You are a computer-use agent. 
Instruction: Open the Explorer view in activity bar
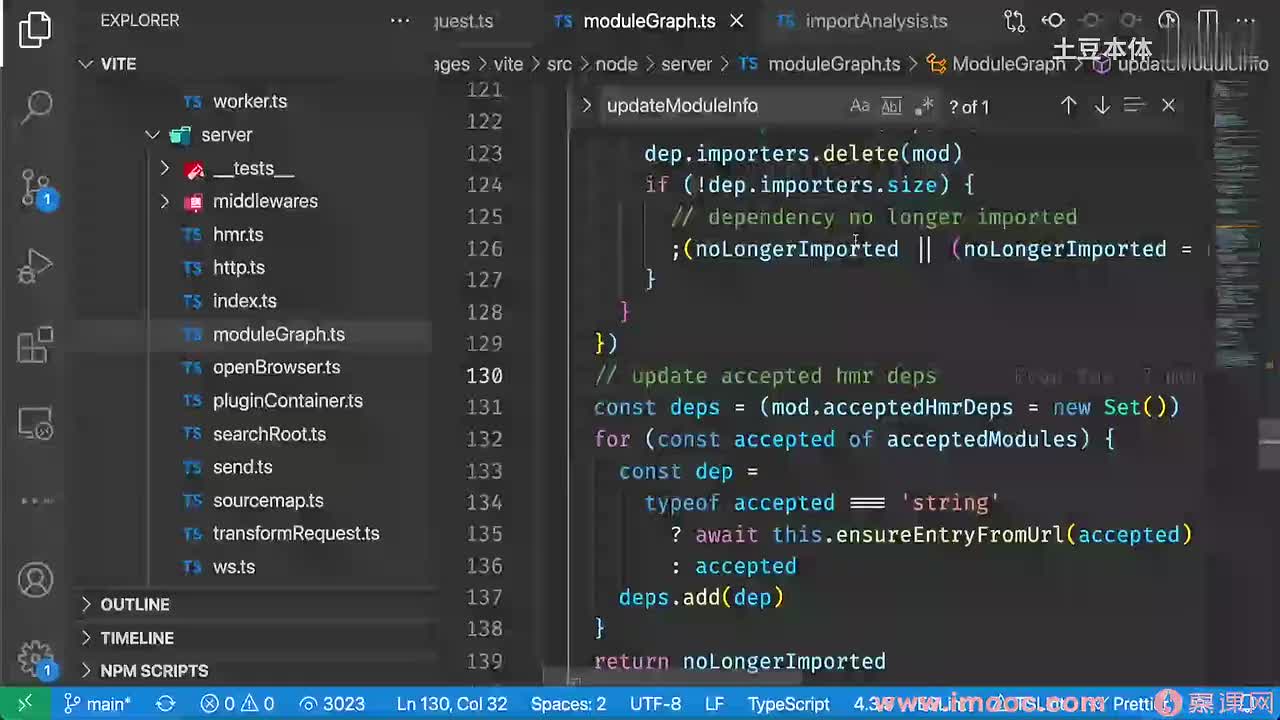[x=35, y=30]
